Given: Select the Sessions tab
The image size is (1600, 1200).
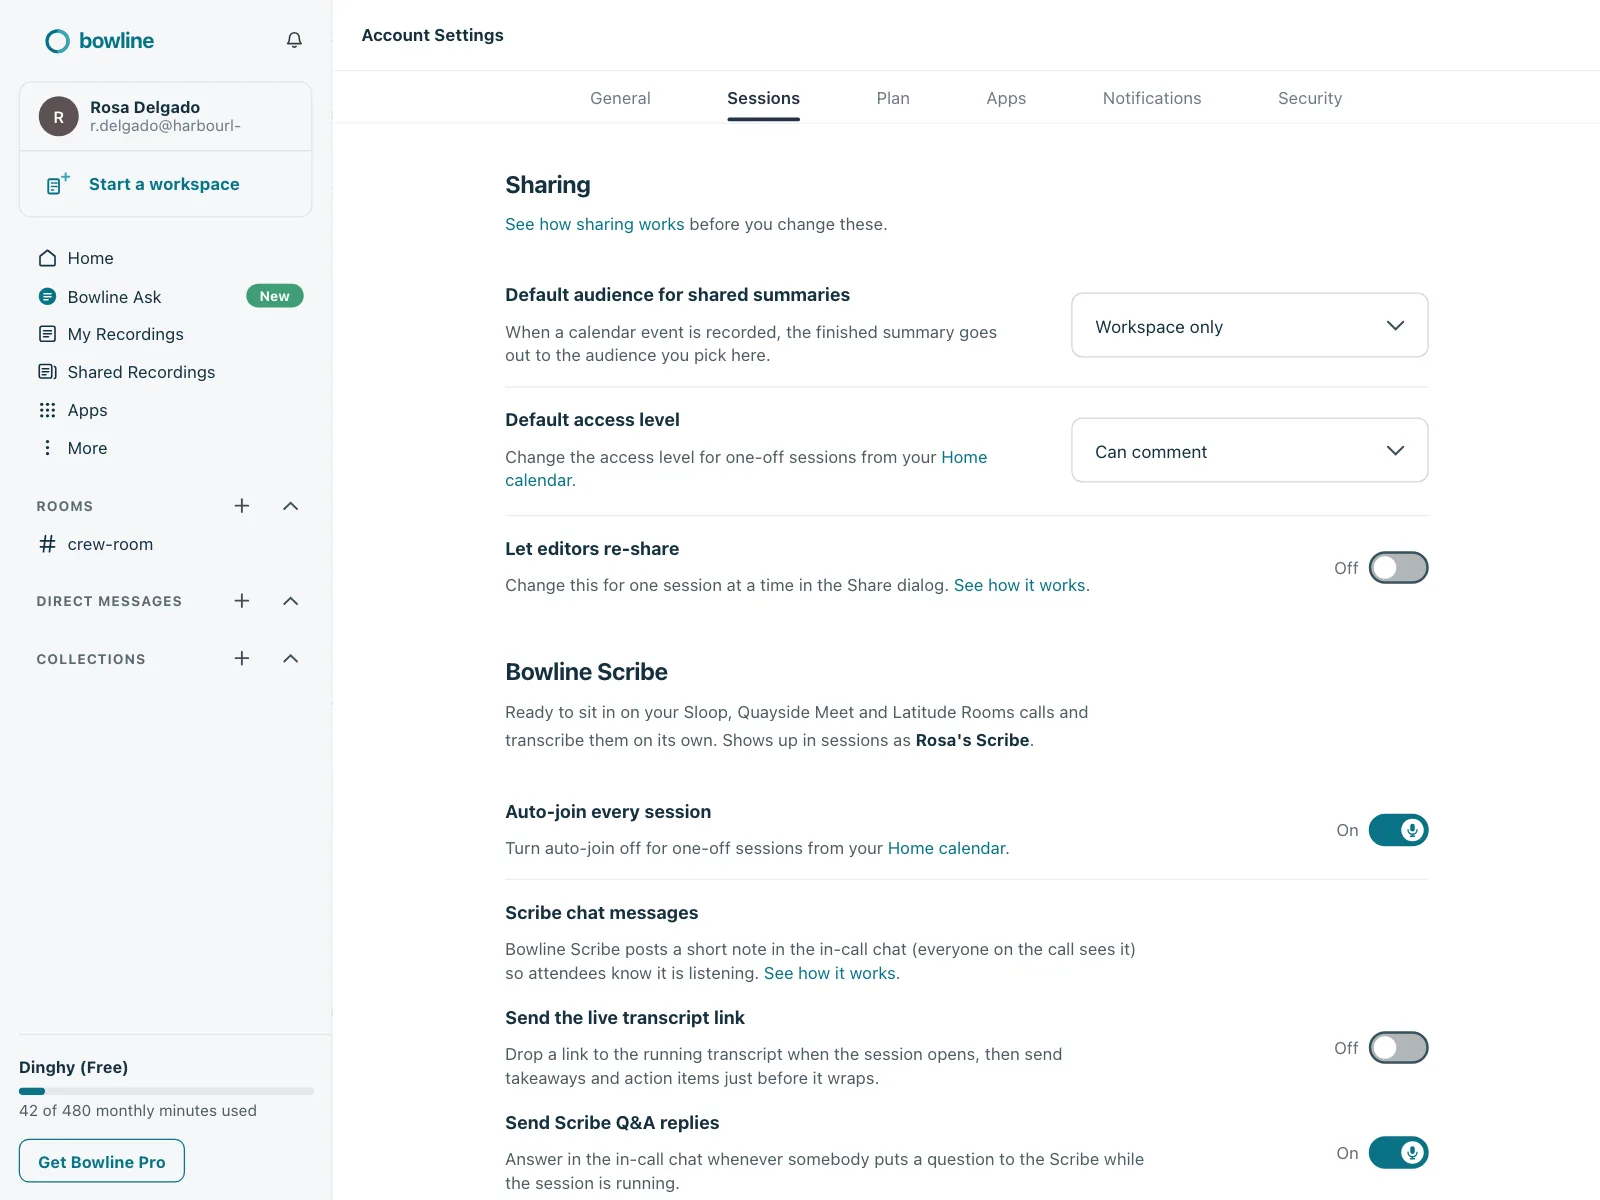Looking at the screenshot, I should (x=763, y=98).
